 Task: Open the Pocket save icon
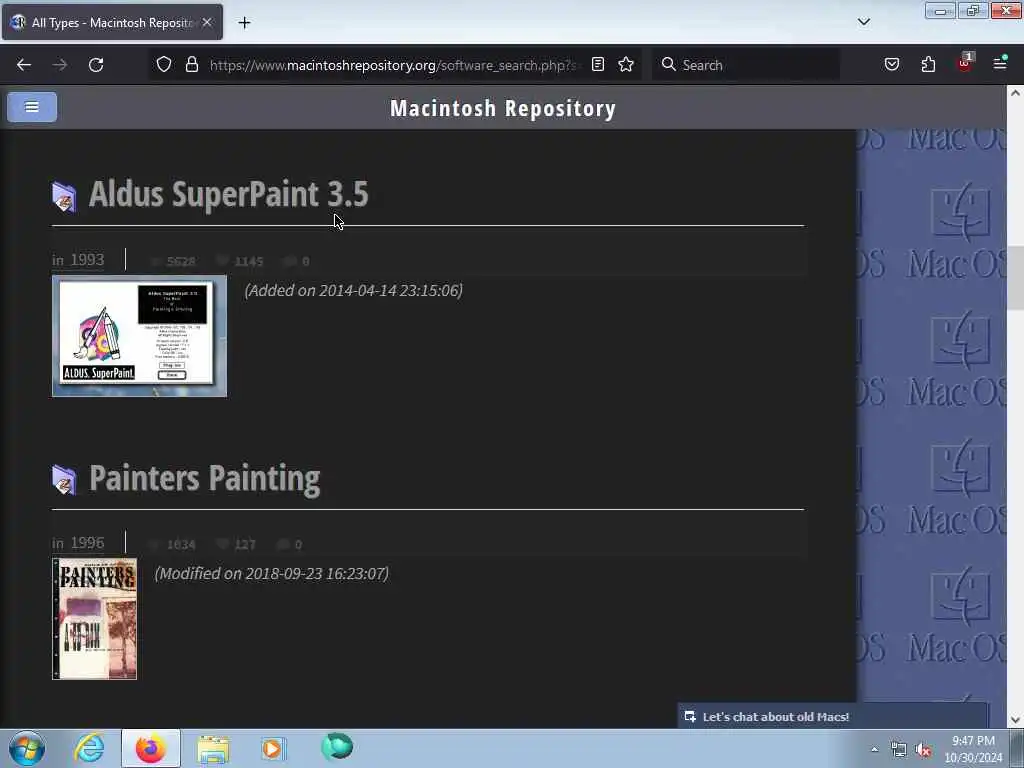click(x=892, y=65)
